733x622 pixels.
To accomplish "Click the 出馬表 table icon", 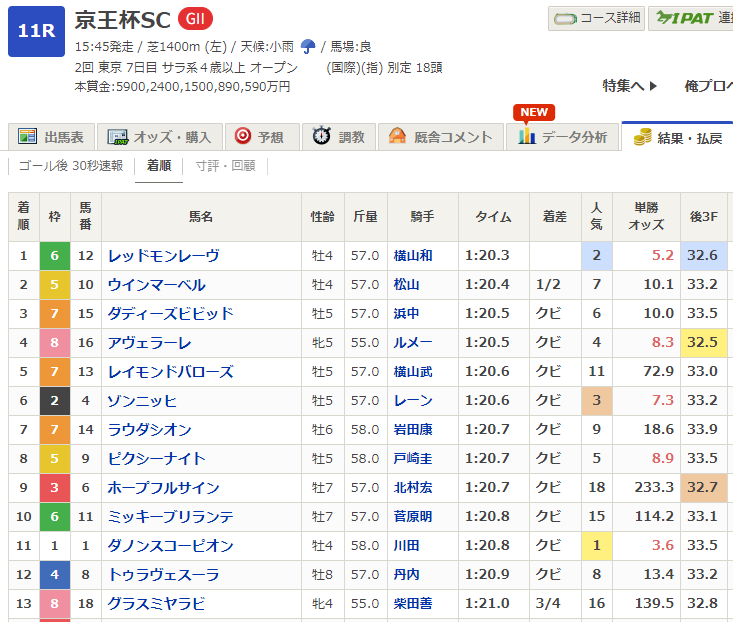I will (27, 136).
